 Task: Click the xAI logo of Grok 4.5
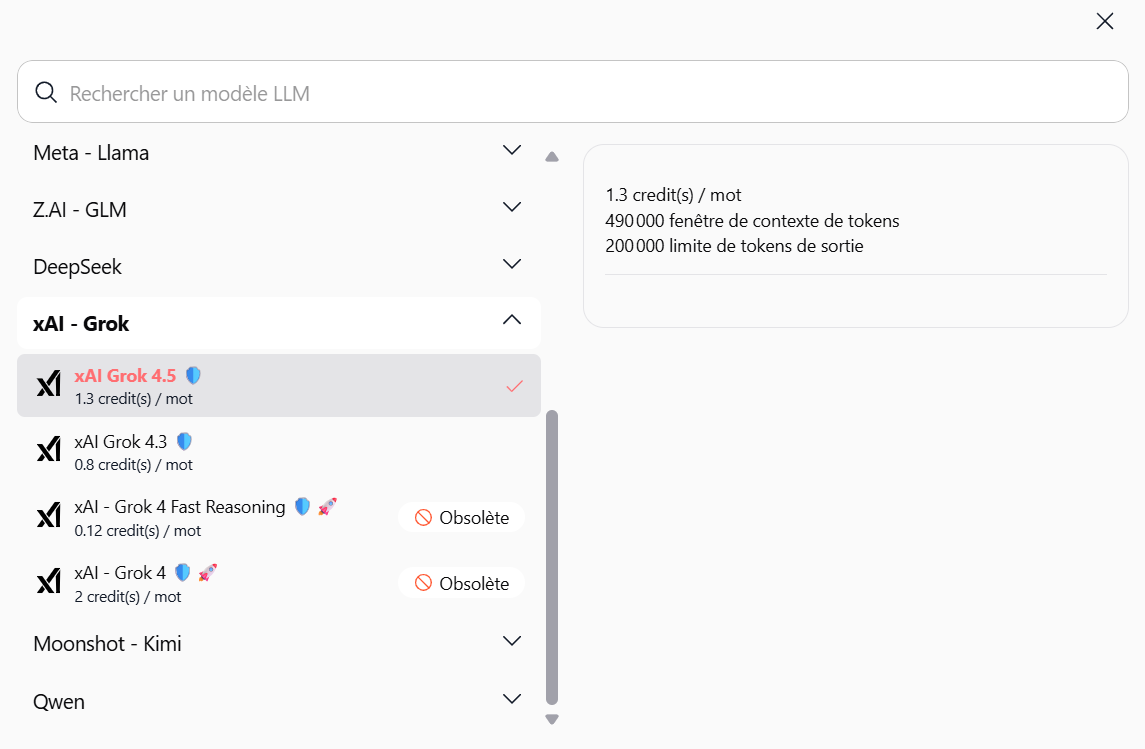49,383
